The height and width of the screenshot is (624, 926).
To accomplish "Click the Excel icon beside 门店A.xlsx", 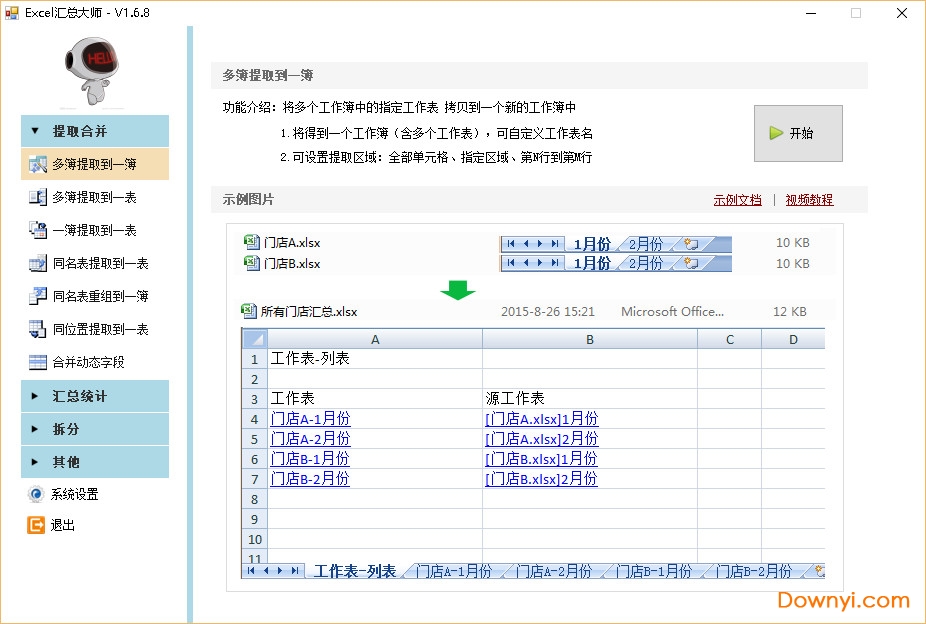I will [x=251, y=243].
